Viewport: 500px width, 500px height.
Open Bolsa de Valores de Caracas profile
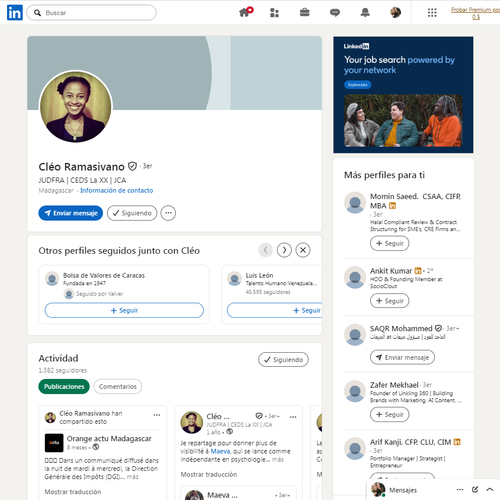[x=104, y=275]
